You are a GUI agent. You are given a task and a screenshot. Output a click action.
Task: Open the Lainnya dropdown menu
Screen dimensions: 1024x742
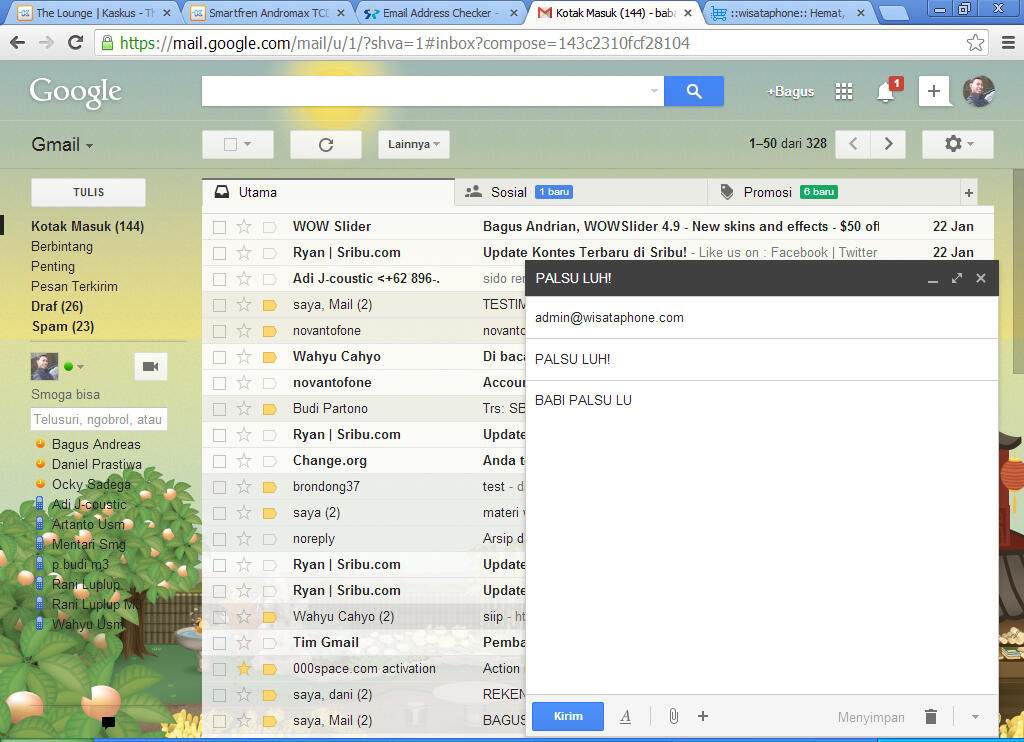click(x=413, y=144)
